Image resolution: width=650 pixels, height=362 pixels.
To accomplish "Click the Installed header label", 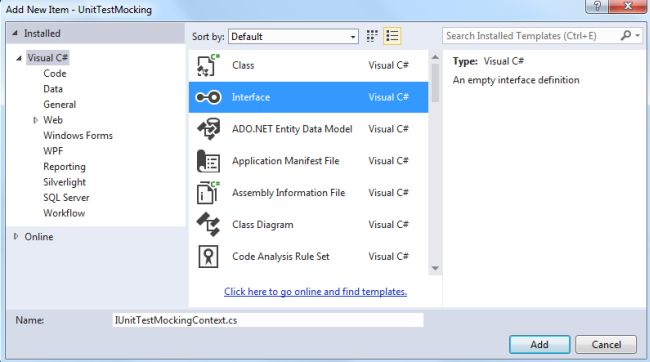I will tap(42, 33).
